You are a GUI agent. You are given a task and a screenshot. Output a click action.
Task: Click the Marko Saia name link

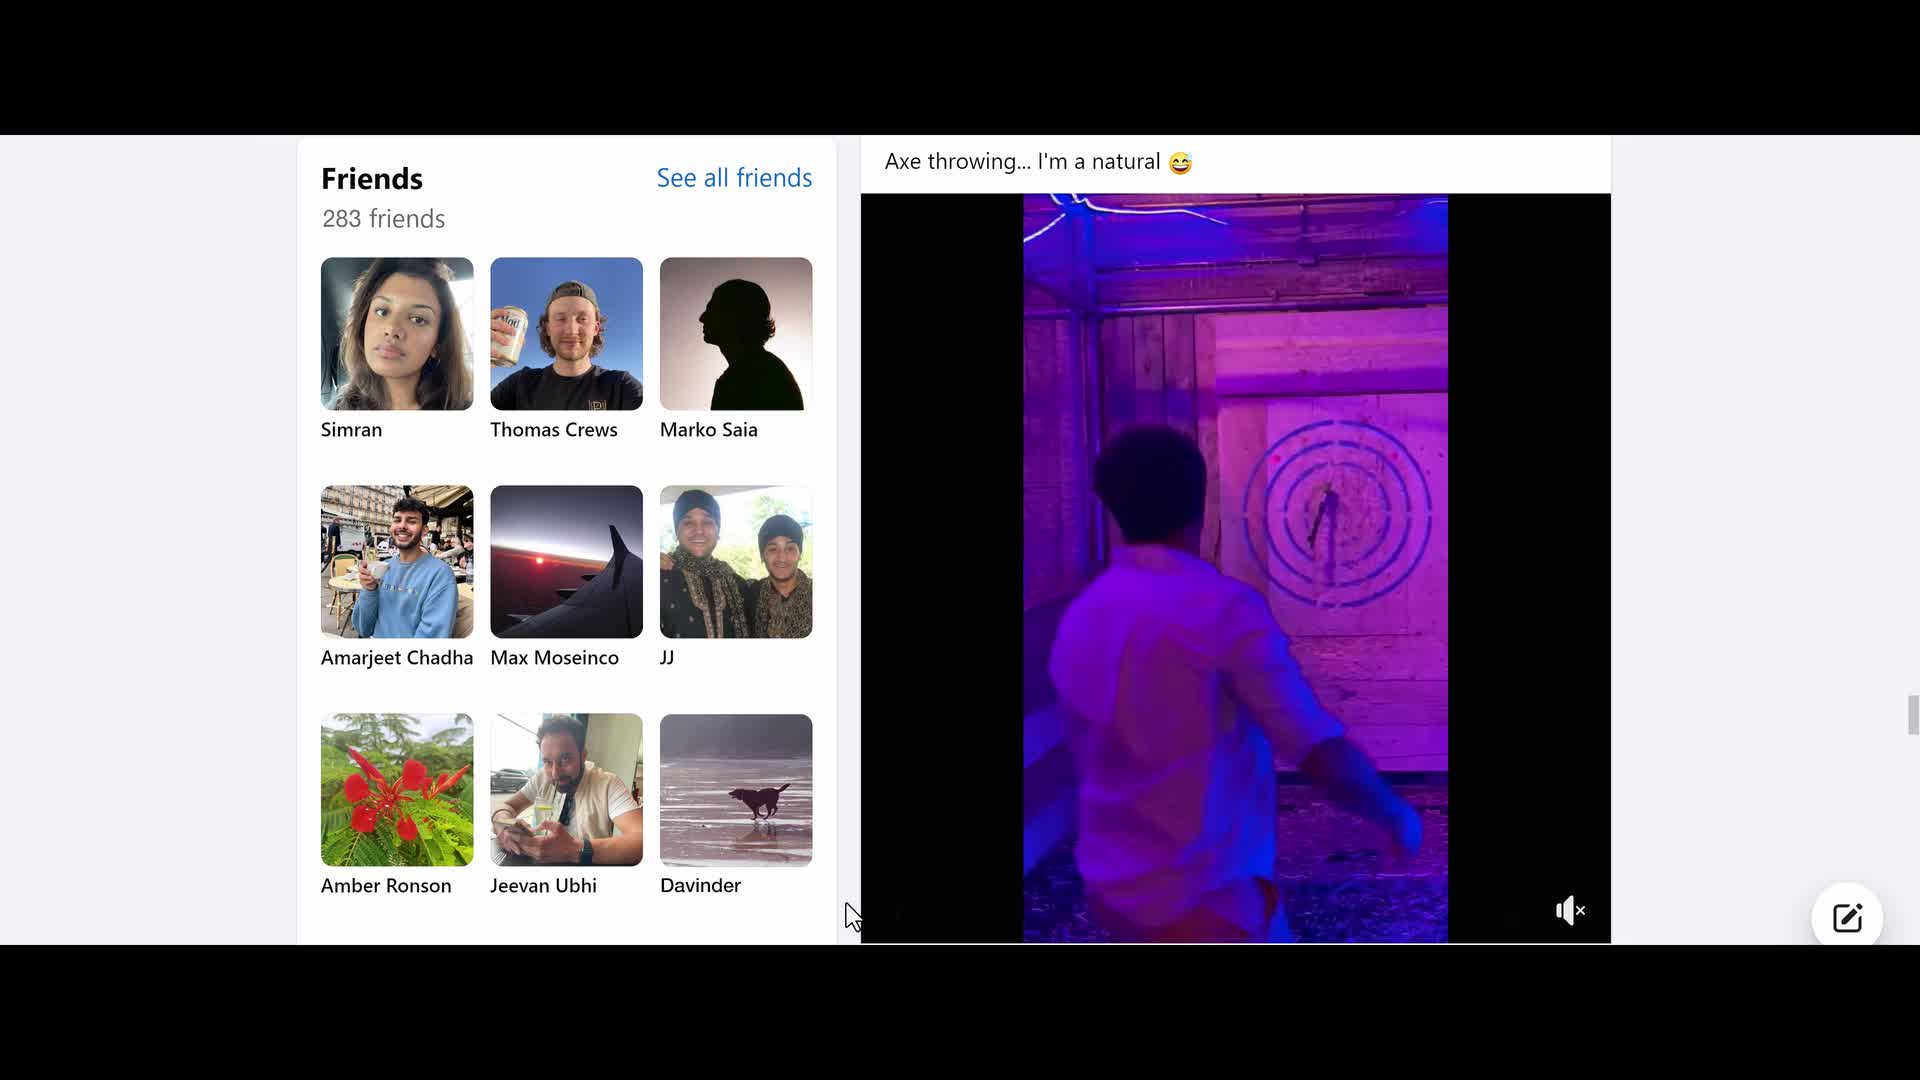coord(708,430)
